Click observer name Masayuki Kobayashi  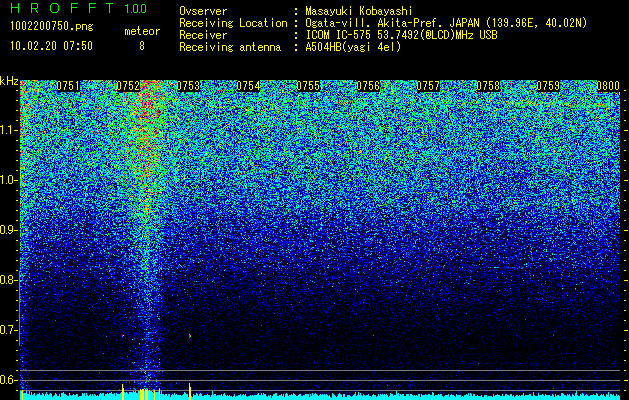click(359, 12)
